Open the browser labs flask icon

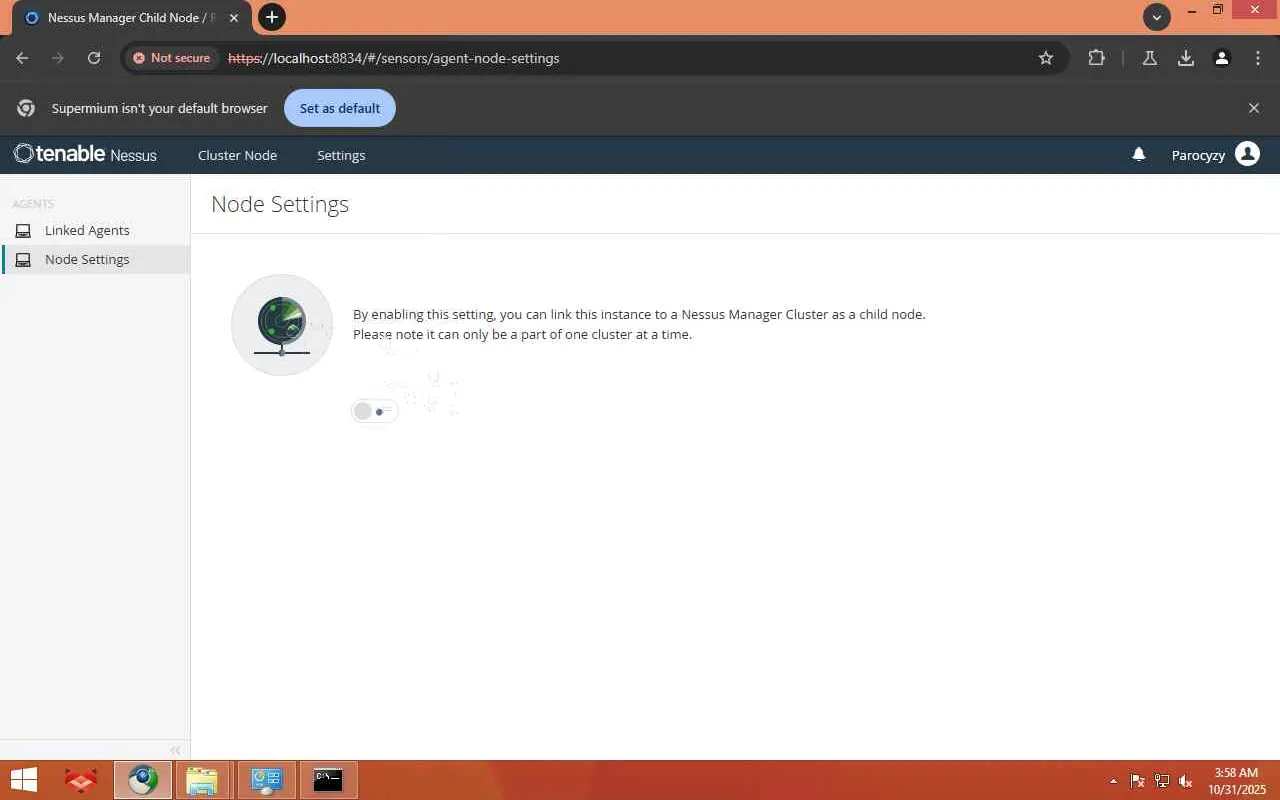(x=1150, y=58)
